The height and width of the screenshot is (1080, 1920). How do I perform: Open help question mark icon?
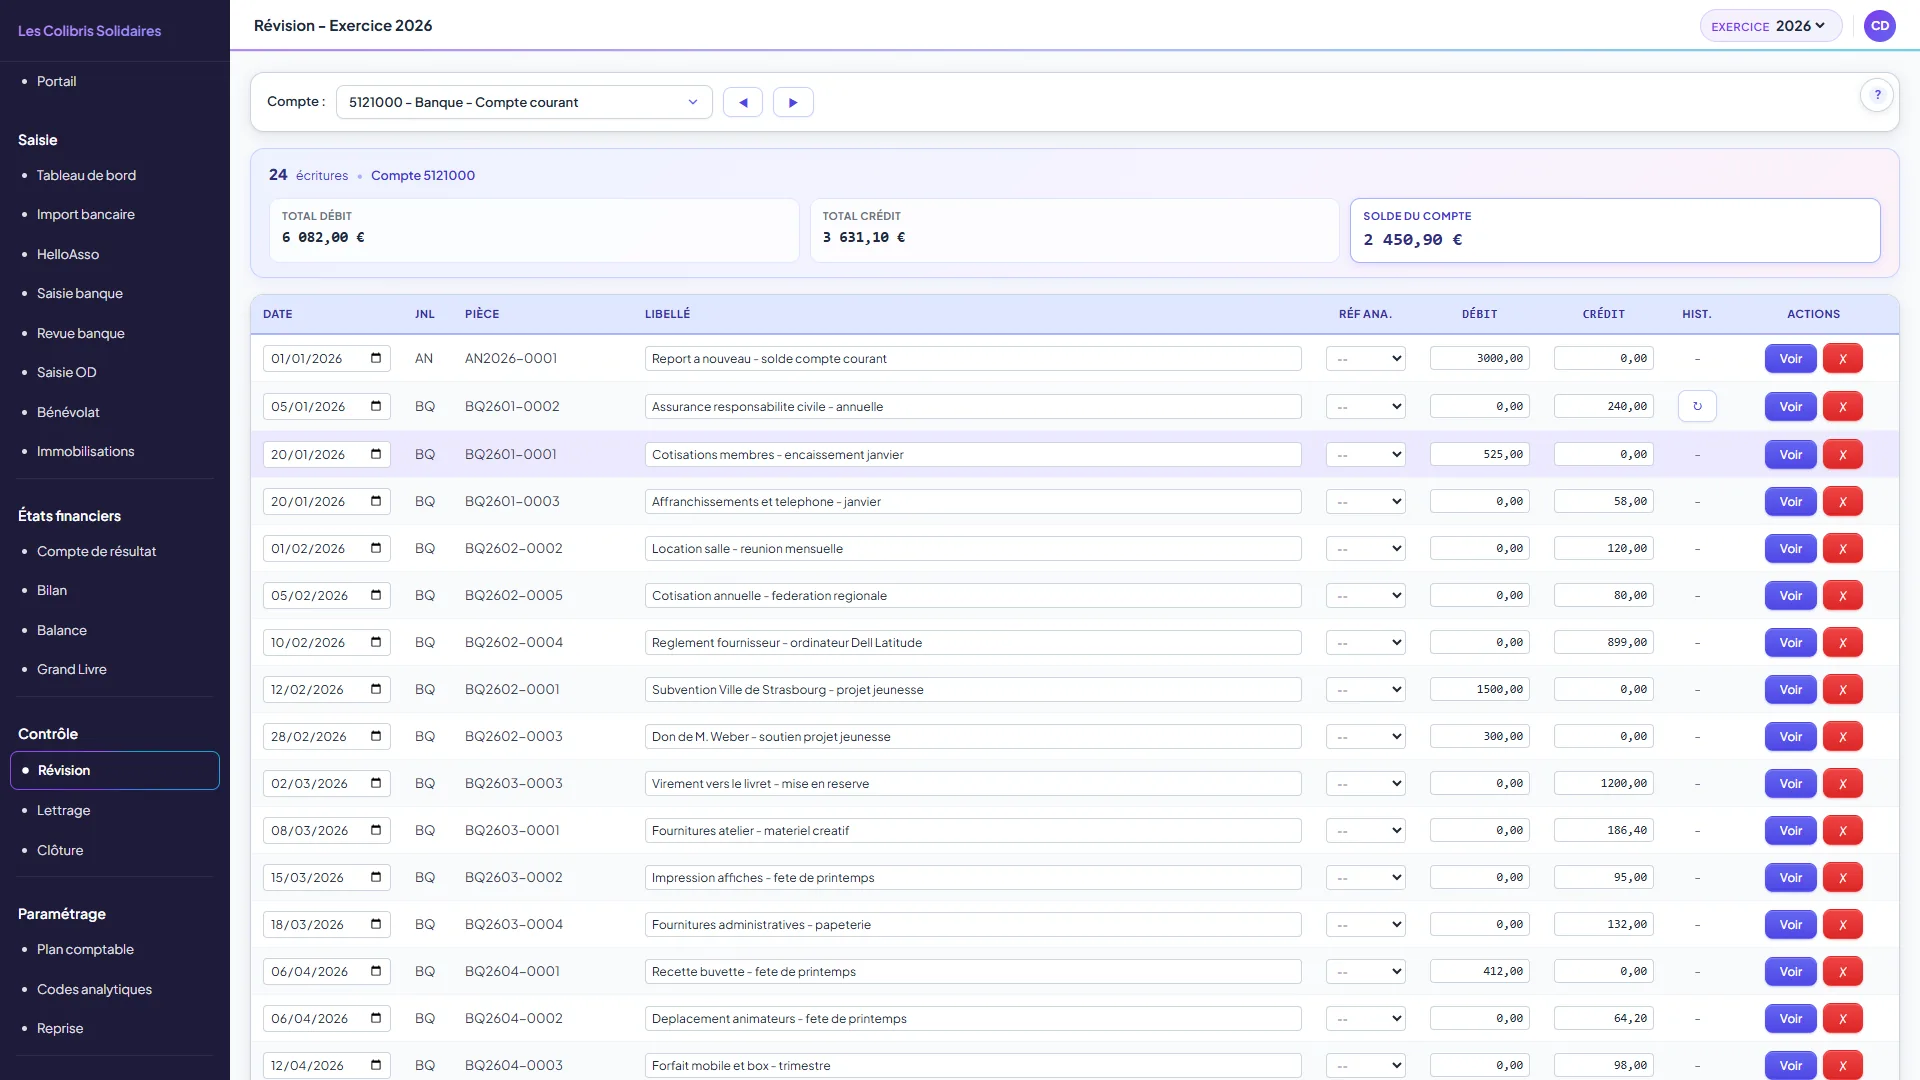coord(1877,95)
